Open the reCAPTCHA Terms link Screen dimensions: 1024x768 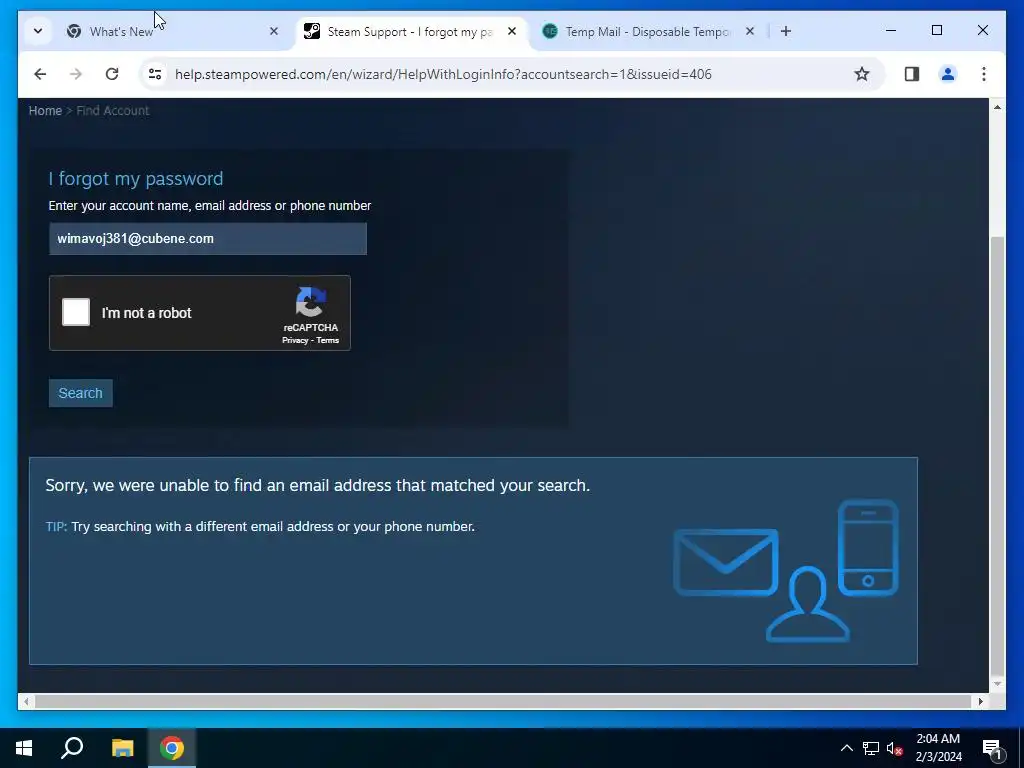(327, 340)
